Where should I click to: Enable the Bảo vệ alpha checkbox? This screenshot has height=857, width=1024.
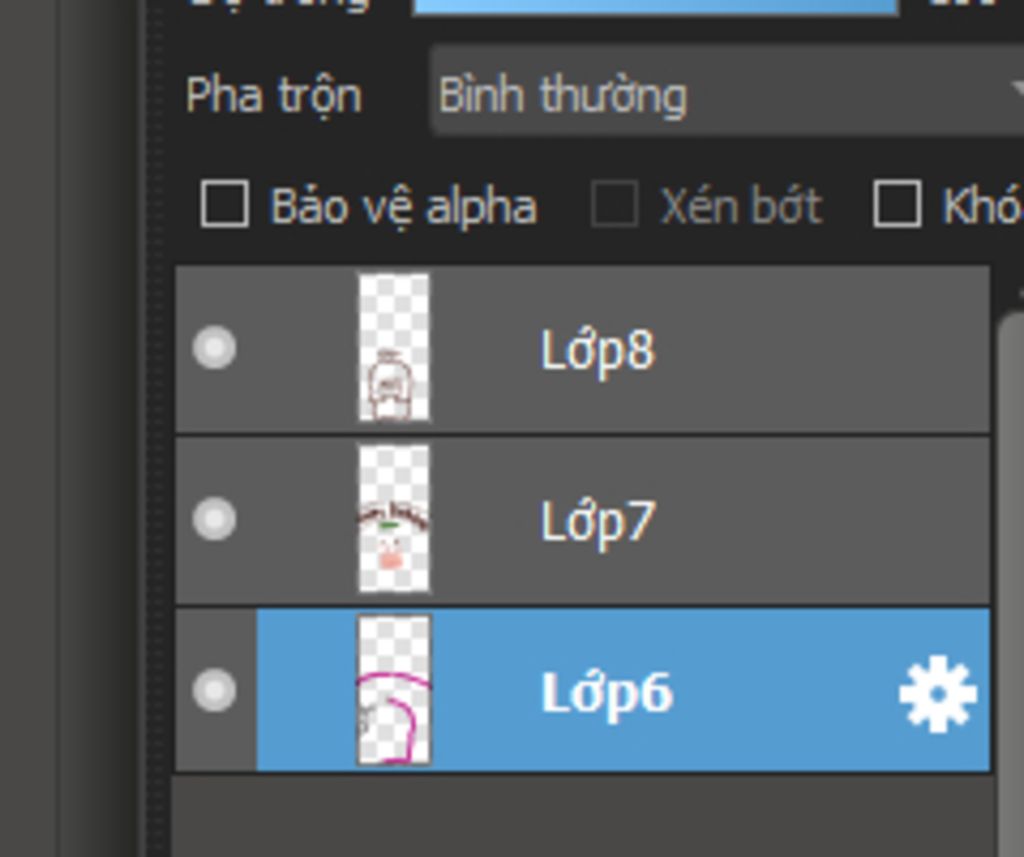[225, 204]
